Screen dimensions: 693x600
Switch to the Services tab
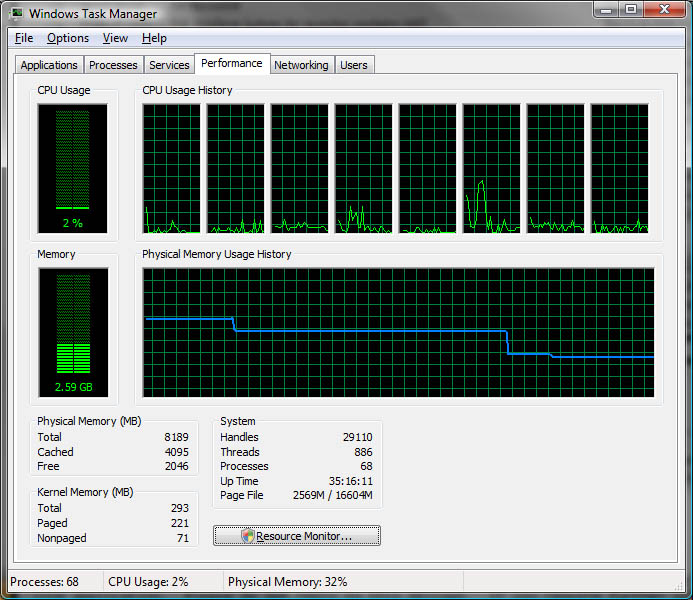click(x=169, y=65)
